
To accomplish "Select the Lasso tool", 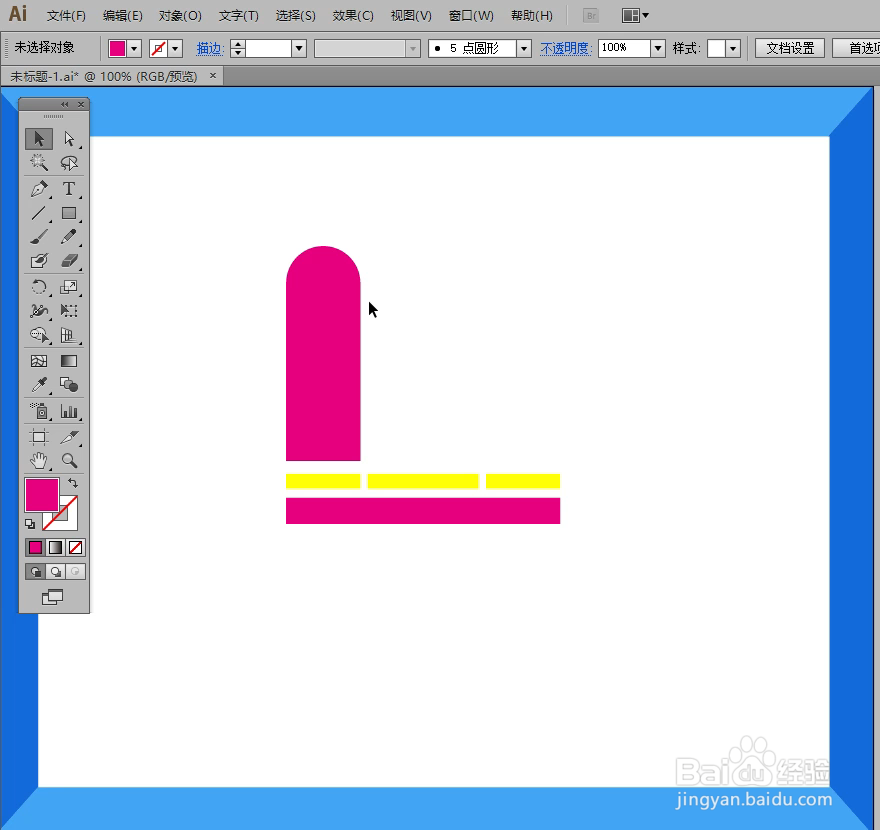I will point(69,163).
